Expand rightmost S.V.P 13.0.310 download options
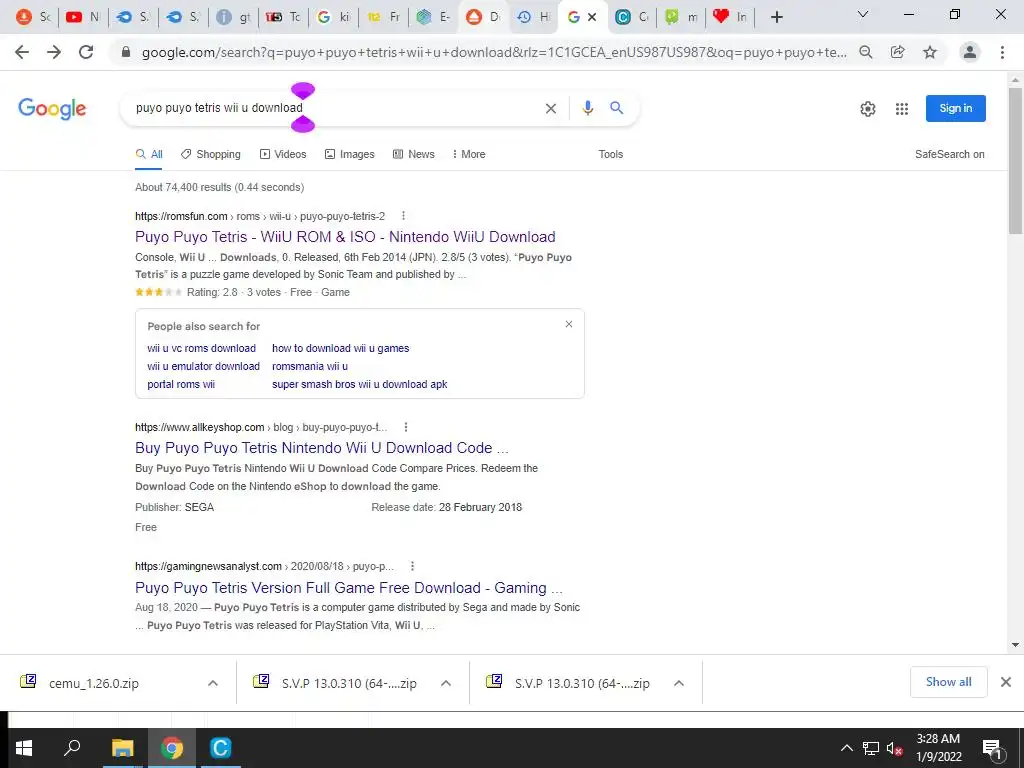Screen dimensions: 1024x768 pos(679,683)
